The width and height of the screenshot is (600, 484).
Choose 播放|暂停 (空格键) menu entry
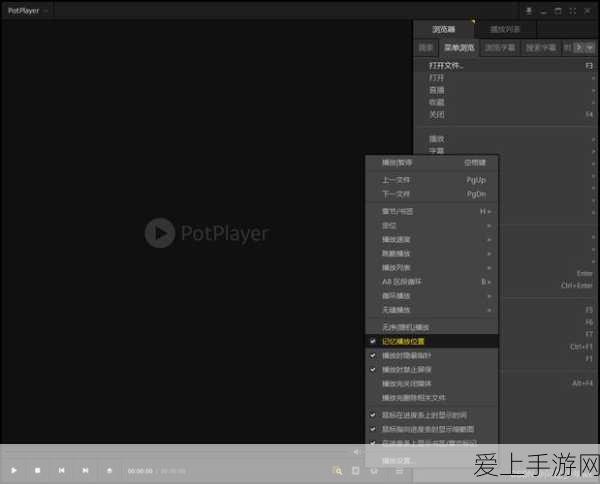pyautogui.click(x=432, y=163)
